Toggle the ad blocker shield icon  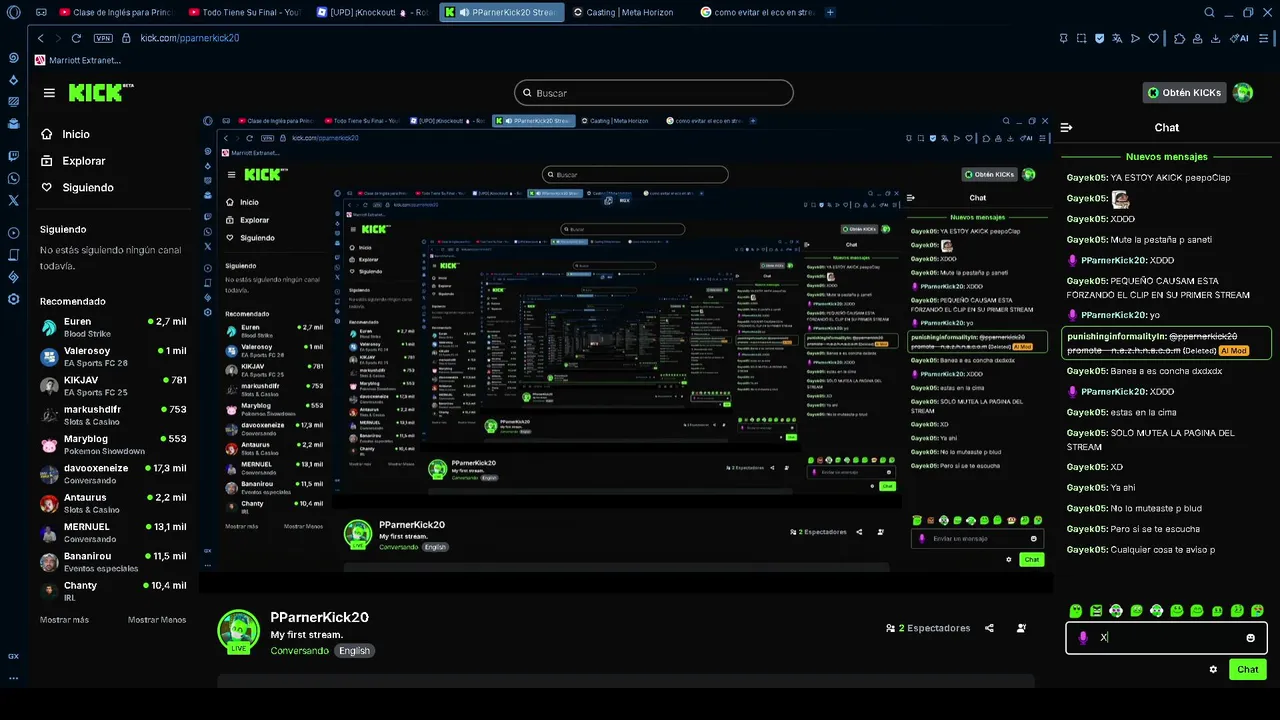[x=1099, y=38]
